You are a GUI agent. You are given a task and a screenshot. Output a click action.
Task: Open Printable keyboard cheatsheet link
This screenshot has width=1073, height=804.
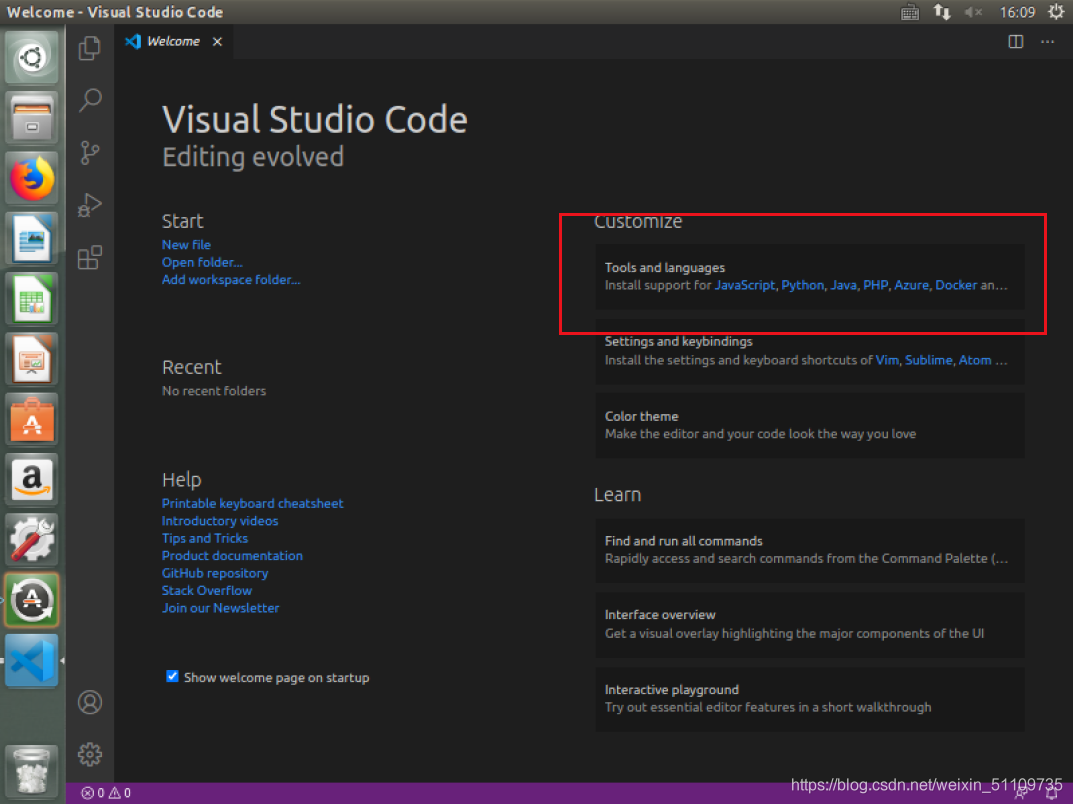tap(253, 504)
